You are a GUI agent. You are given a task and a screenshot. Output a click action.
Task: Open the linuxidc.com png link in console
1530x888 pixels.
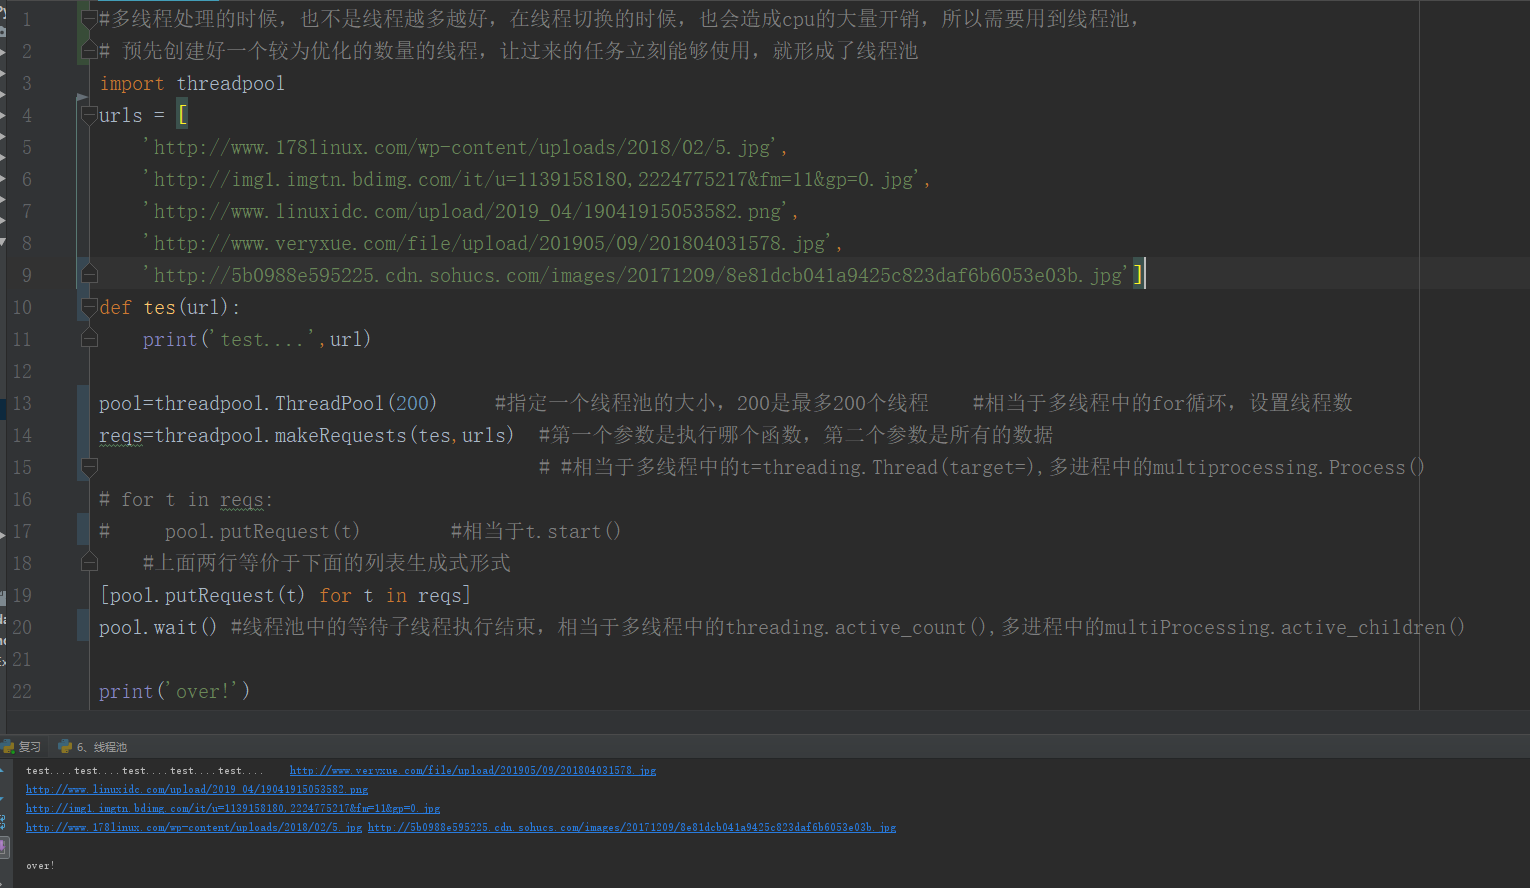click(197, 790)
